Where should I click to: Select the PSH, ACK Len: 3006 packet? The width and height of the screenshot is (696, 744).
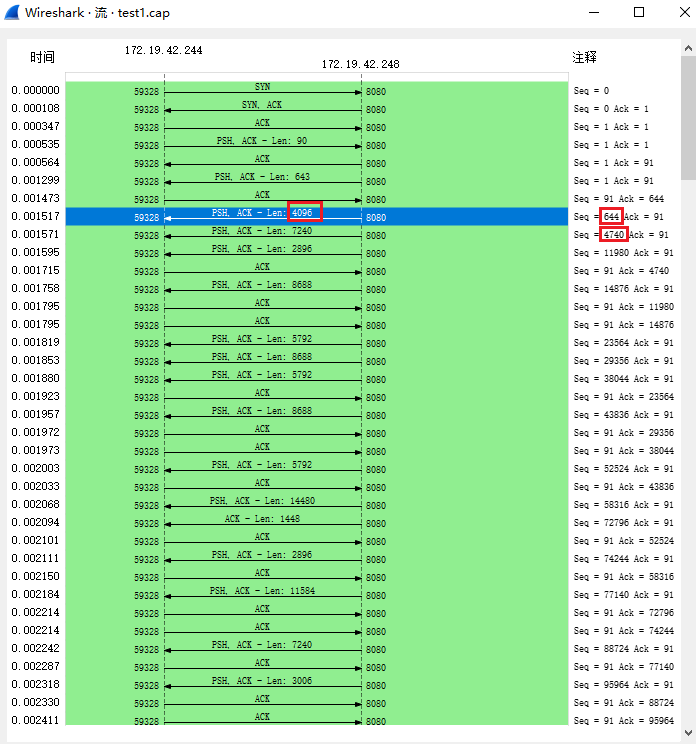(x=262, y=684)
